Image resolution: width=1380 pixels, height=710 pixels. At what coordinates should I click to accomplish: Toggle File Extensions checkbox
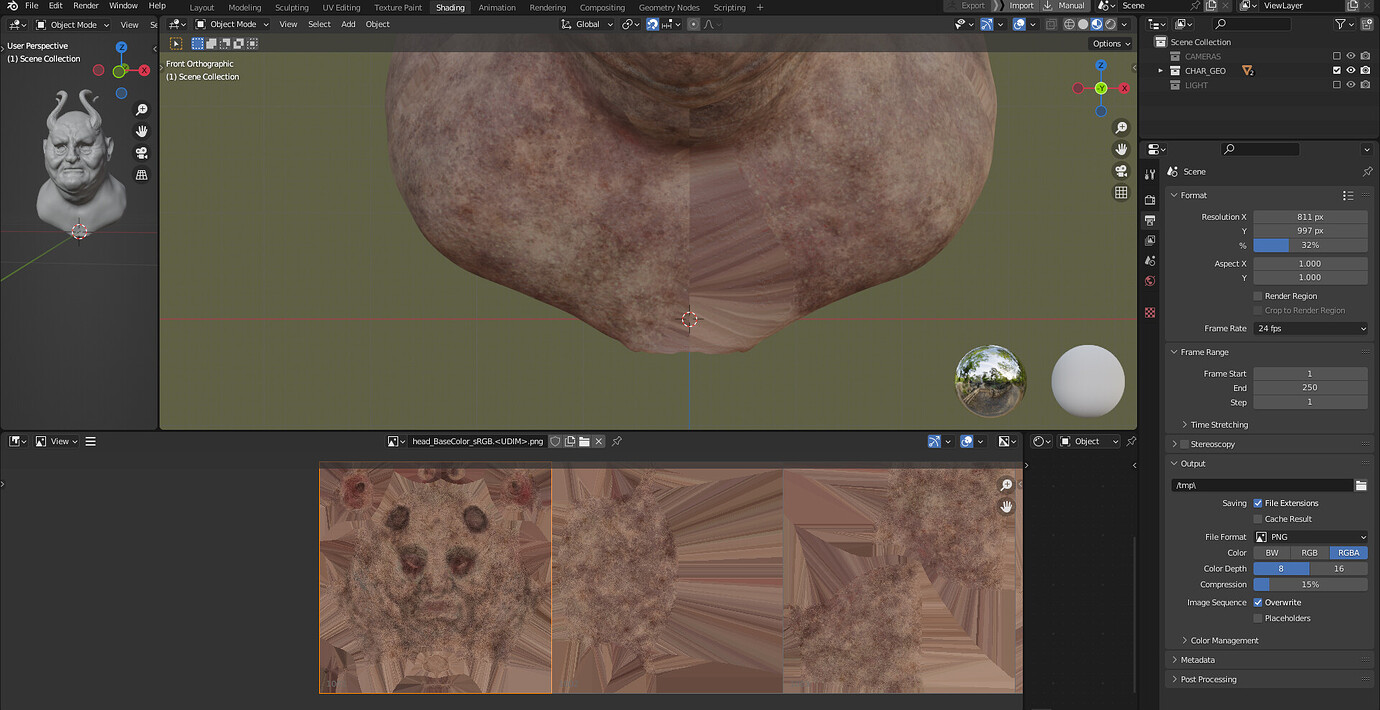[1258, 503]
